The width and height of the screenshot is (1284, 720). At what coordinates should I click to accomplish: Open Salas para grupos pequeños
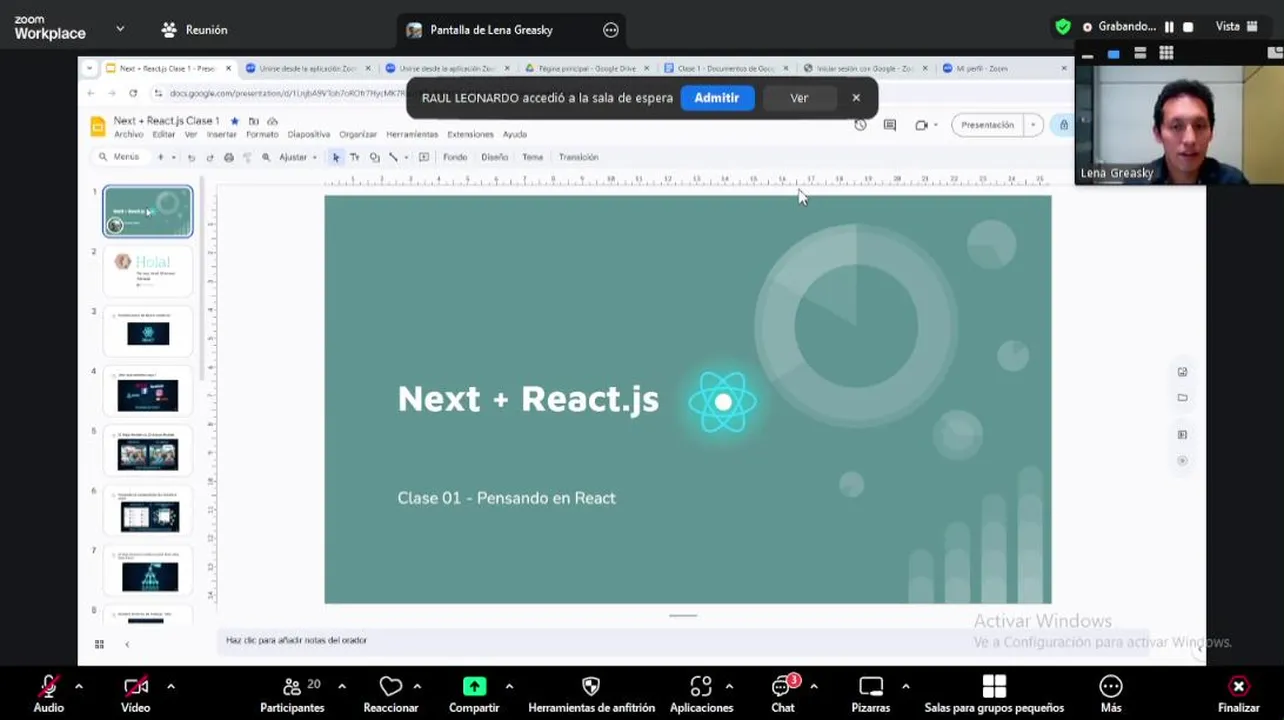pos(994,693)
